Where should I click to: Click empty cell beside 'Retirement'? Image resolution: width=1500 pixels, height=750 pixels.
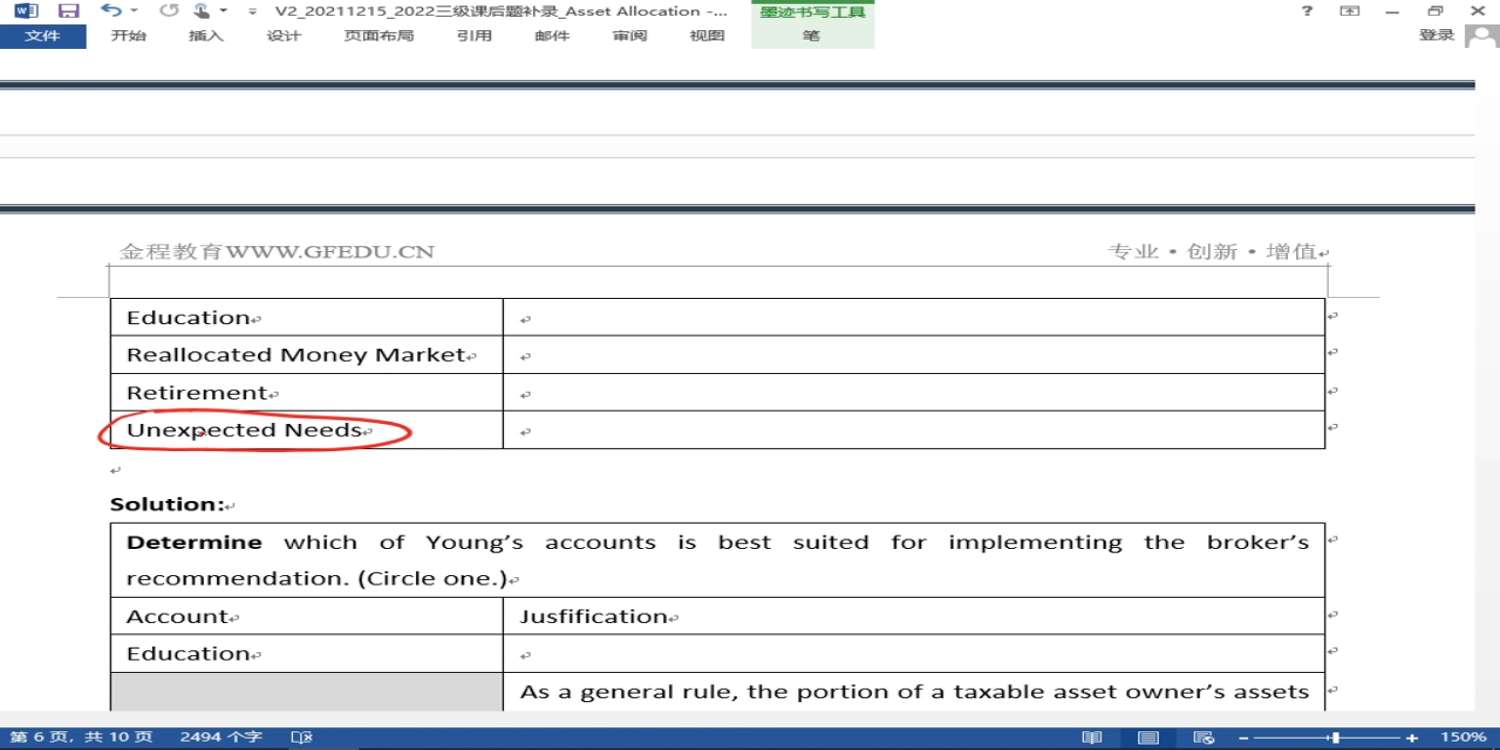pos(914,393)
